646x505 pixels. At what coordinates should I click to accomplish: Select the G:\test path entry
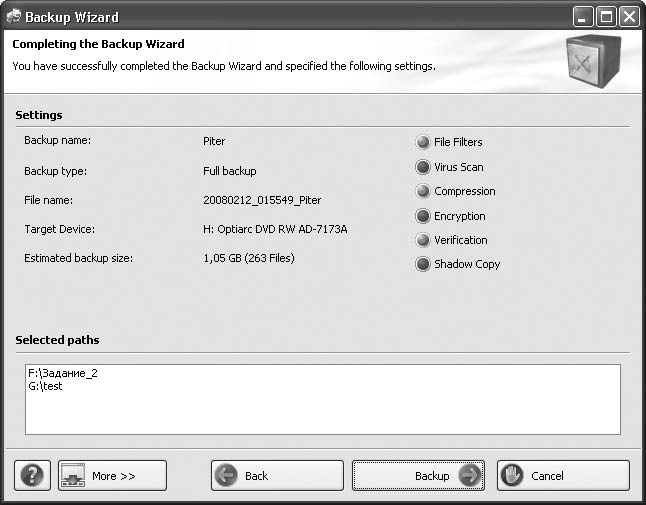pyautogui.click(x=46, y=386)
